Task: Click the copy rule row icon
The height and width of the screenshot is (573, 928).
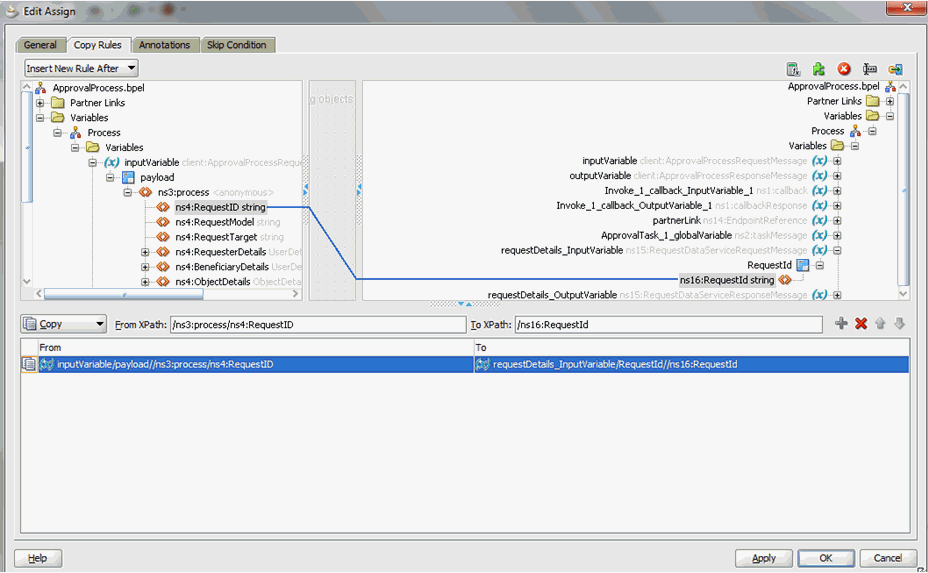Action: point(29,364)
